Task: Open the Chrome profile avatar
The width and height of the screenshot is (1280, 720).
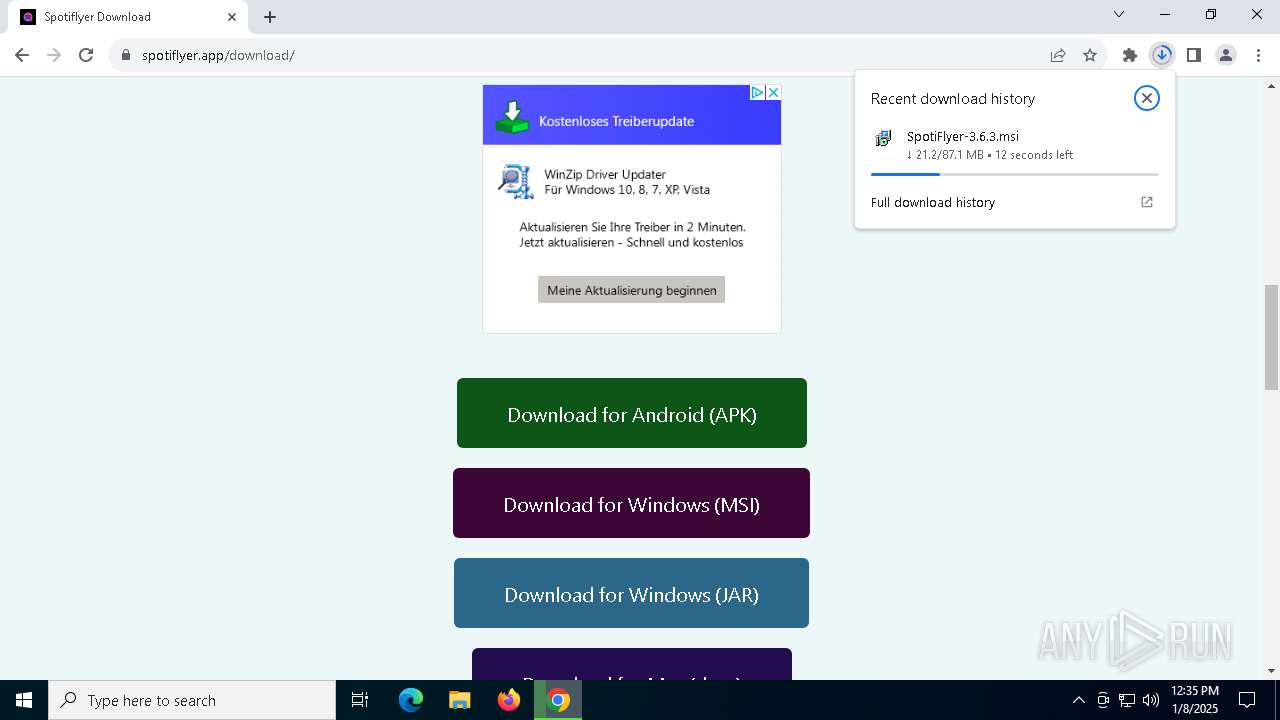Action: click(1226, 55)
